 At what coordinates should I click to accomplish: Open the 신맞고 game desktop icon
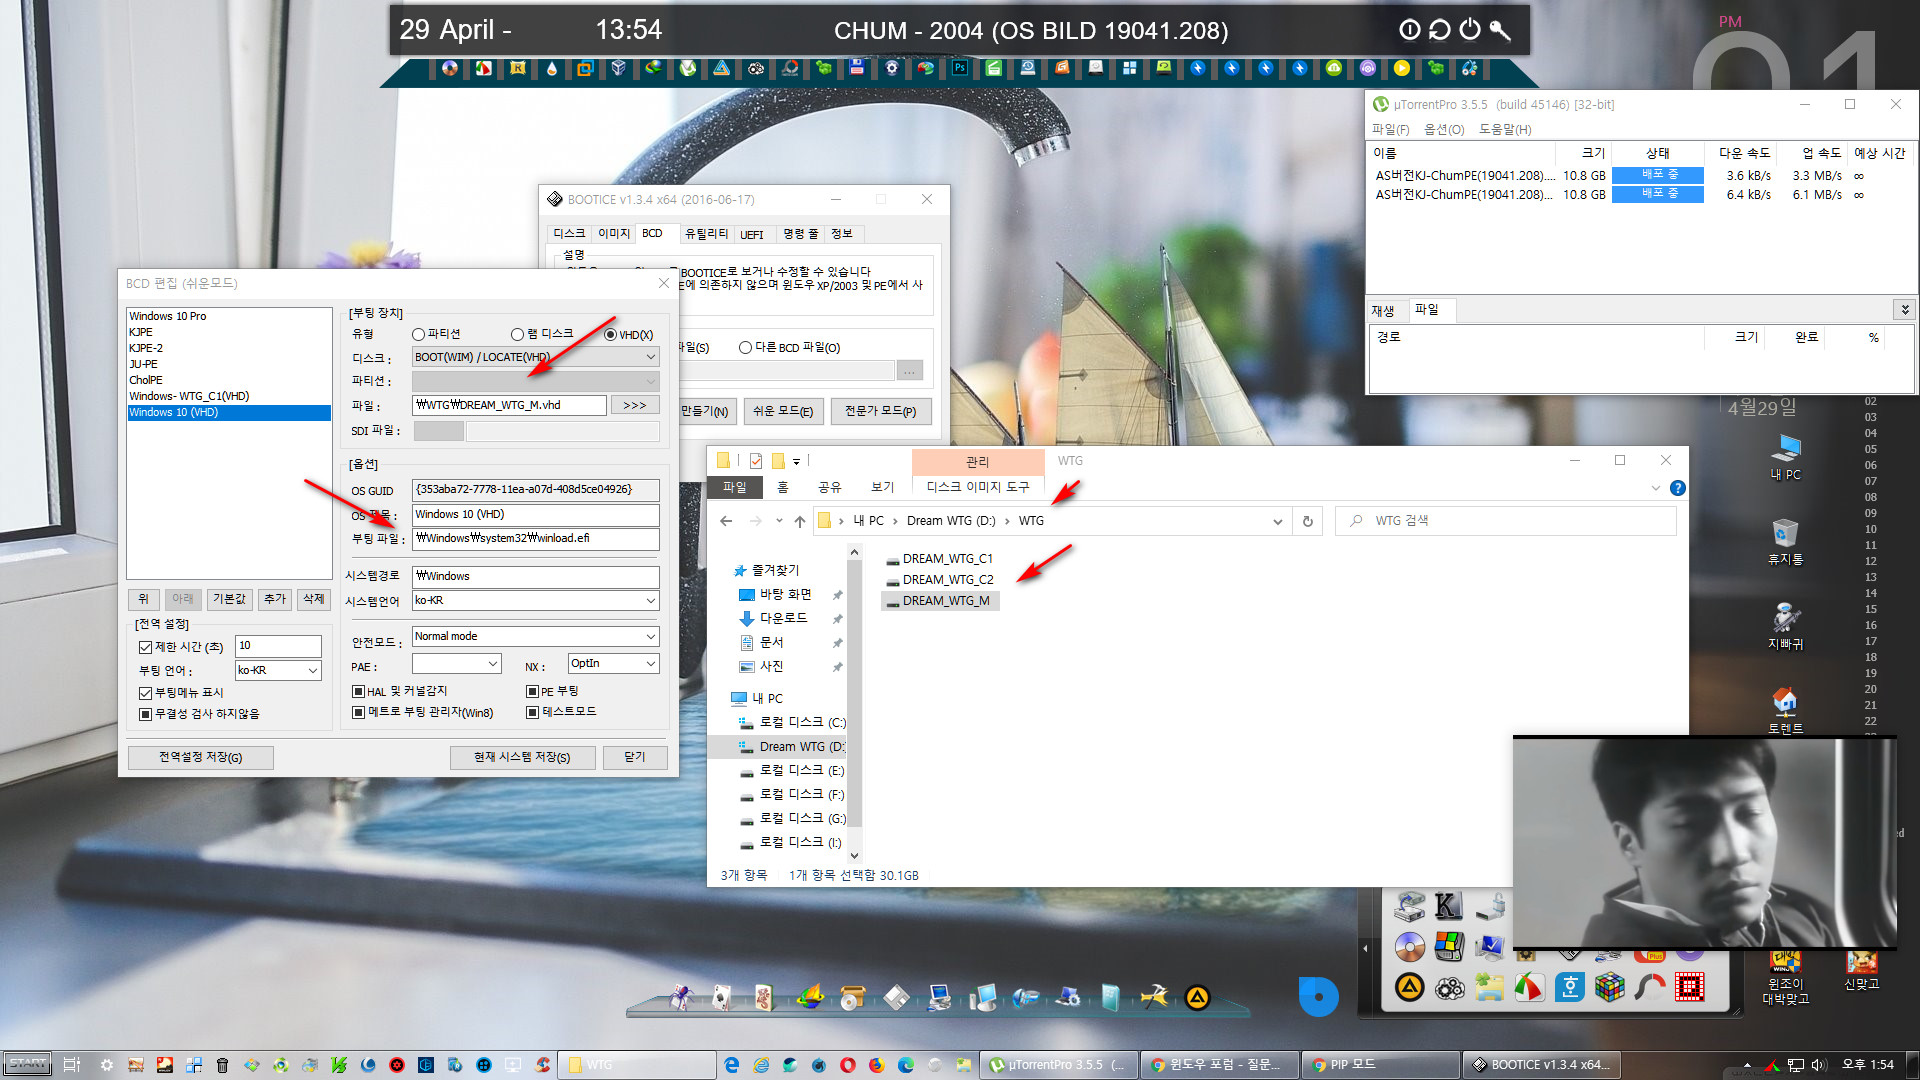coord(1861,970)
